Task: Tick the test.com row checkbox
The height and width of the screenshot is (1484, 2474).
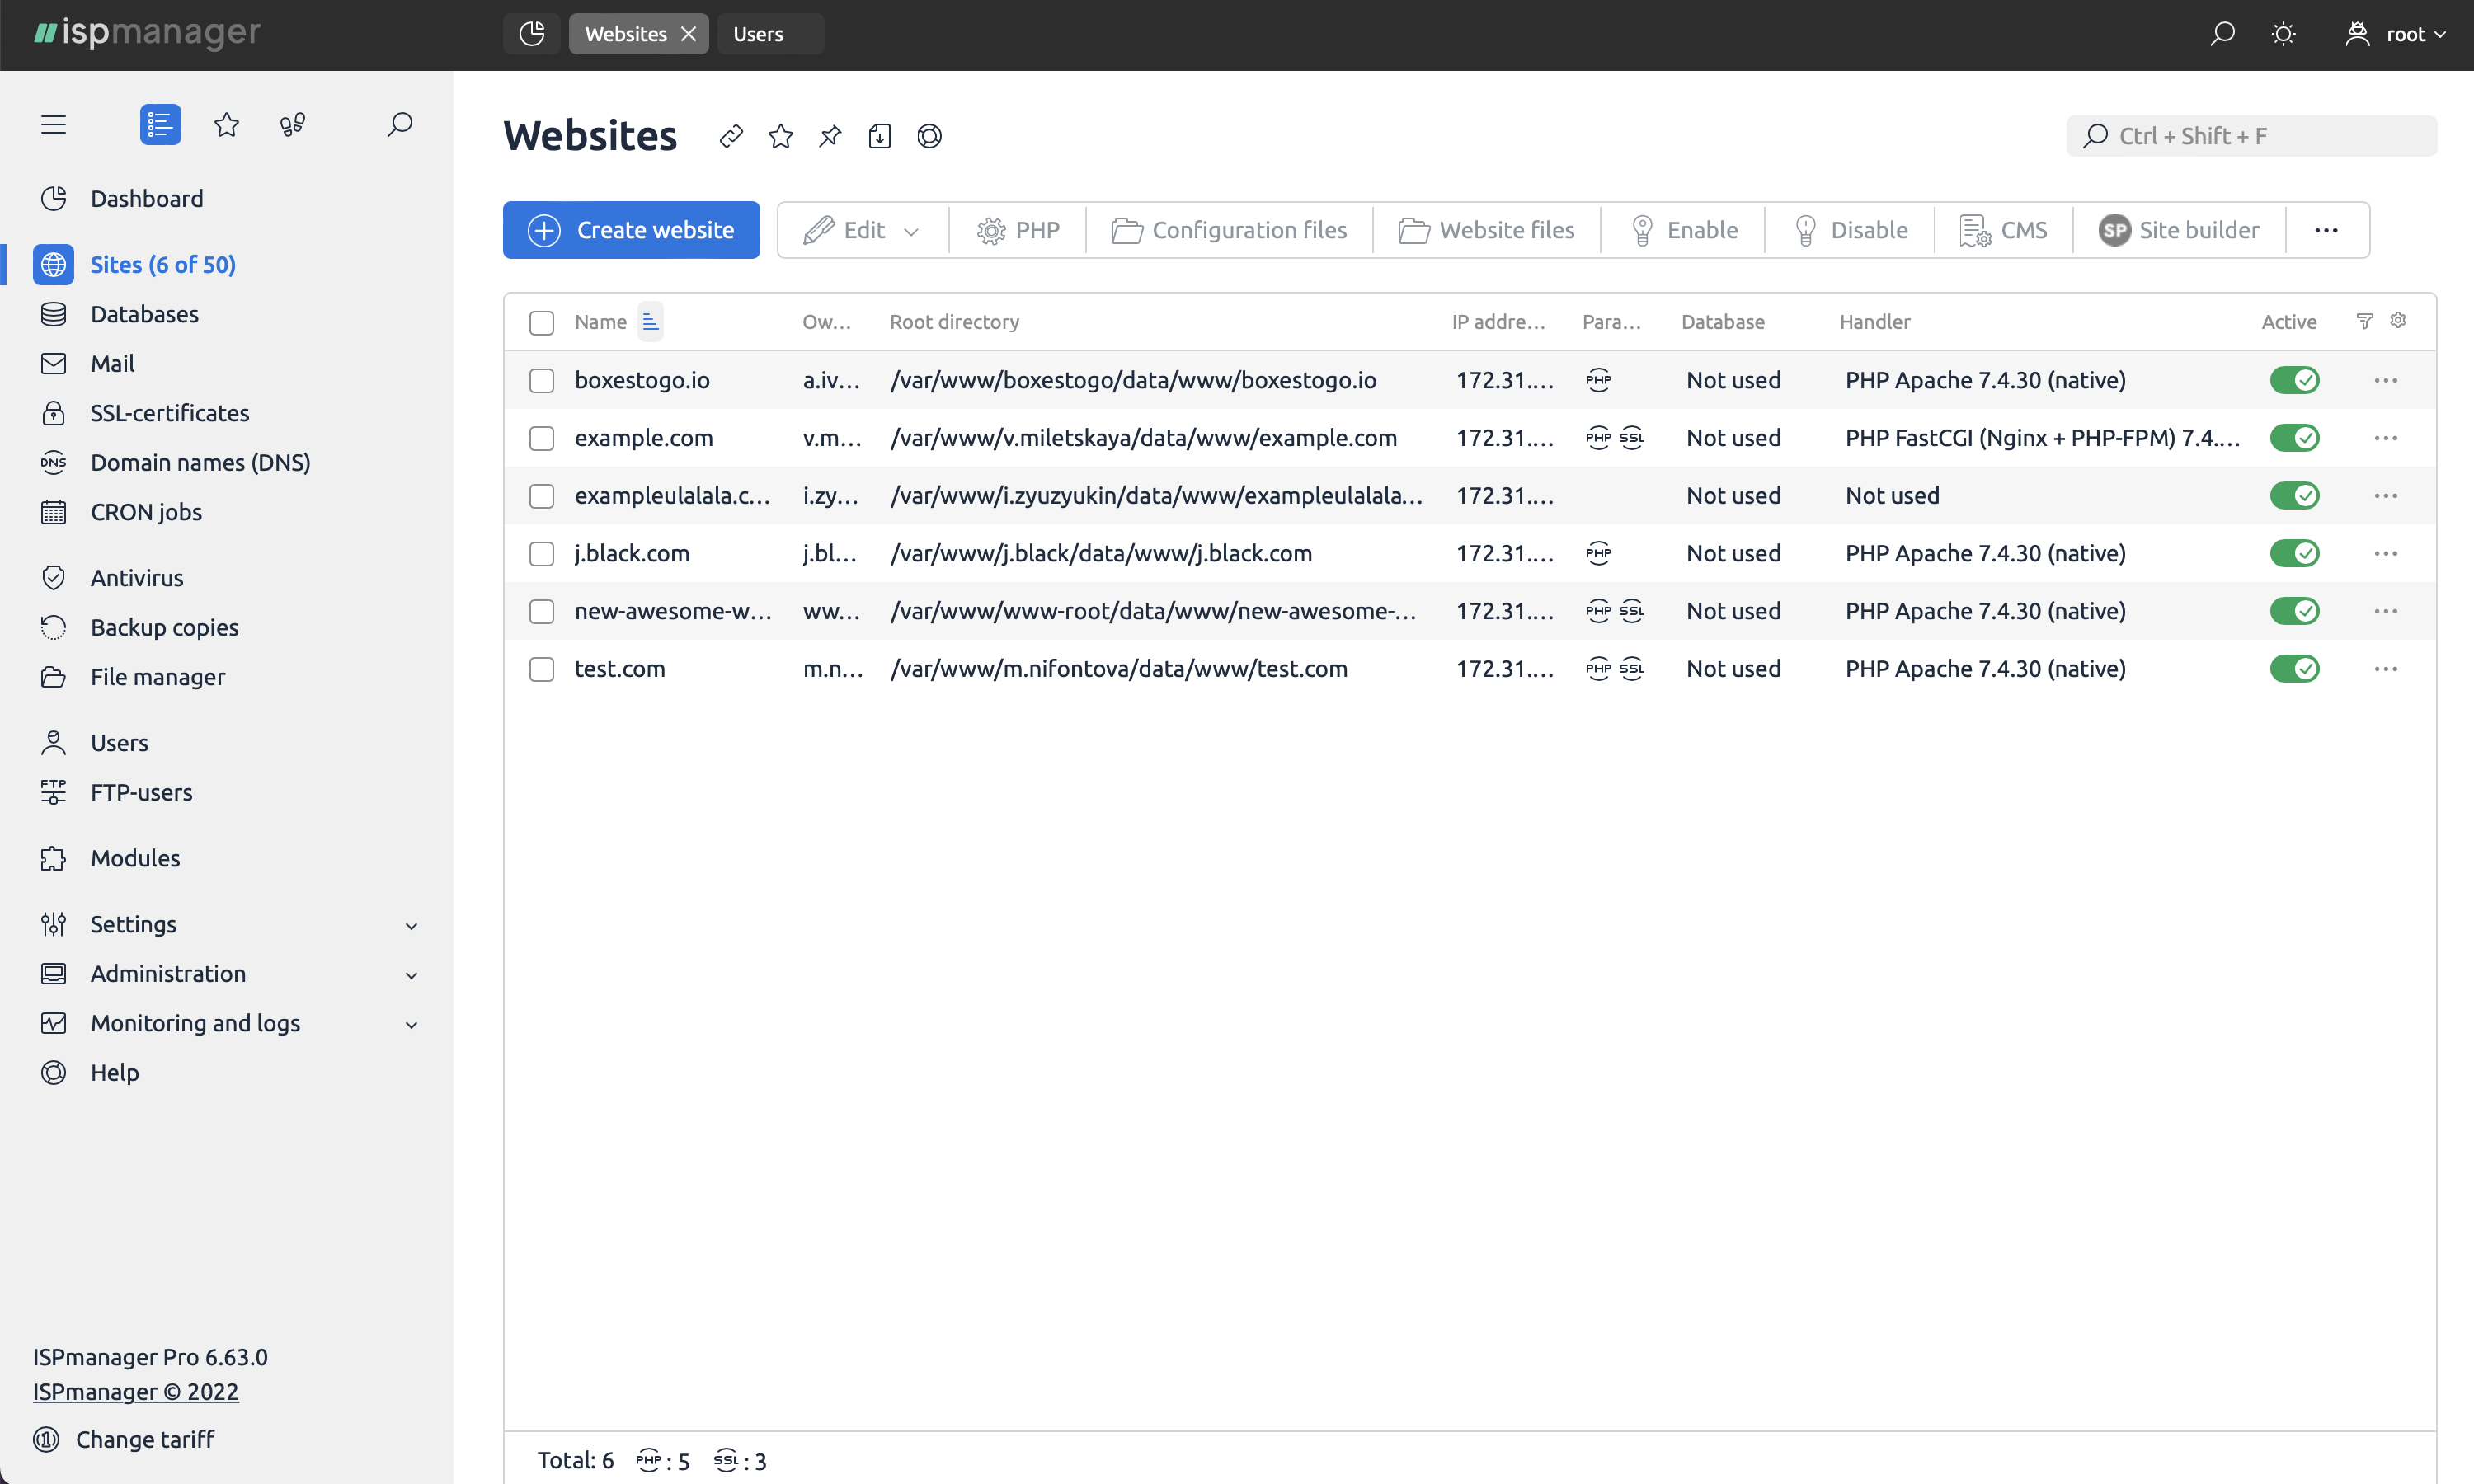Action: (x=542, y=669)
